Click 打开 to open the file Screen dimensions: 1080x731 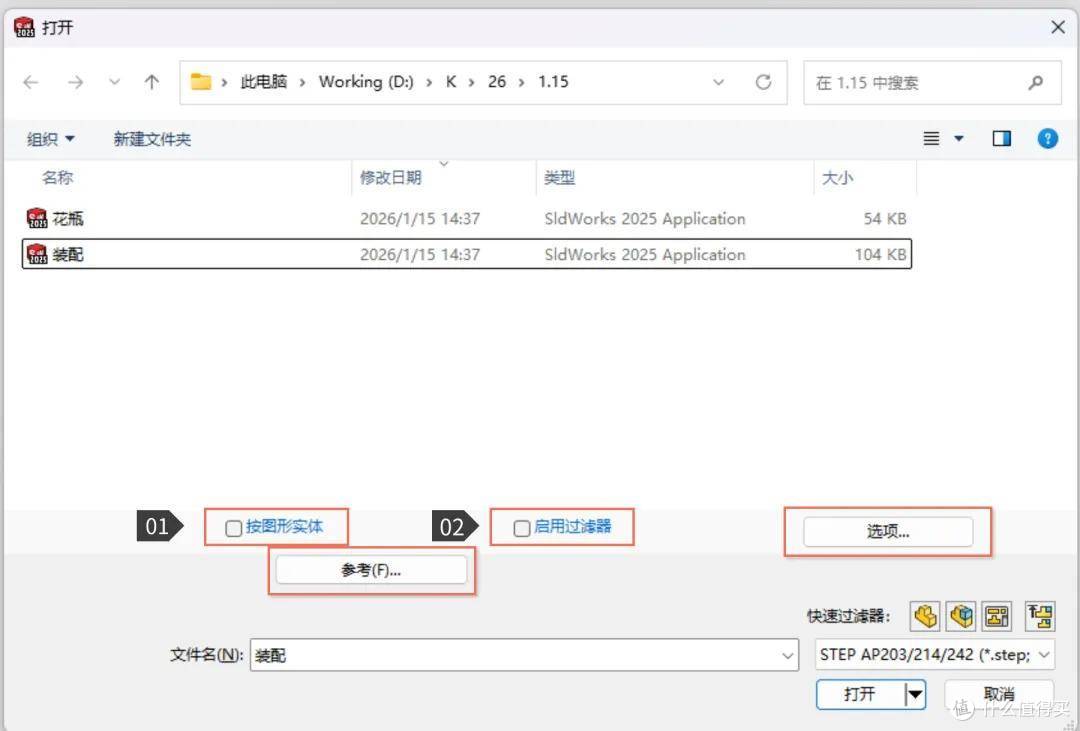[860, 694]
